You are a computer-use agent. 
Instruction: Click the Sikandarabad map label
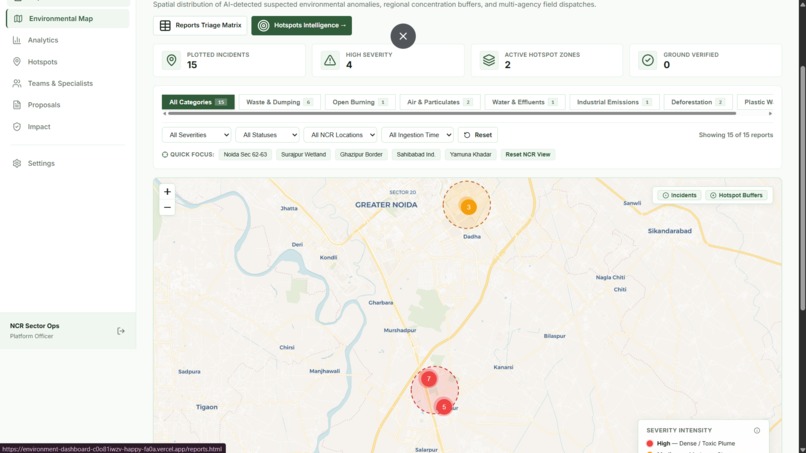coord(669,231)
